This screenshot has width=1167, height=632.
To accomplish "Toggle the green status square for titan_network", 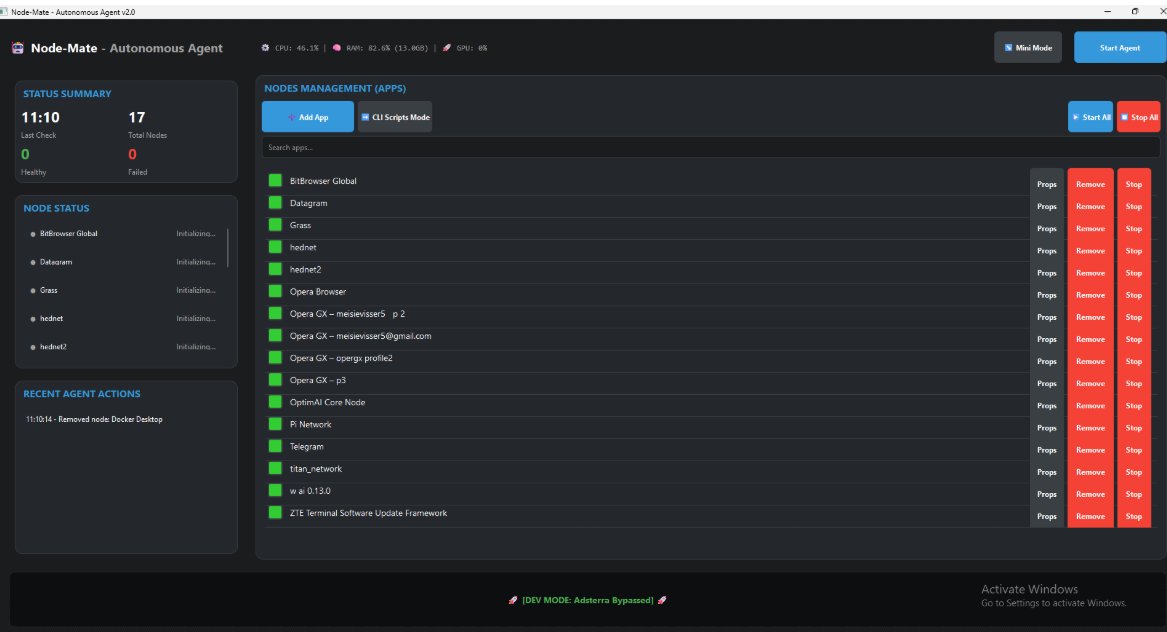I will click(275, 468).
